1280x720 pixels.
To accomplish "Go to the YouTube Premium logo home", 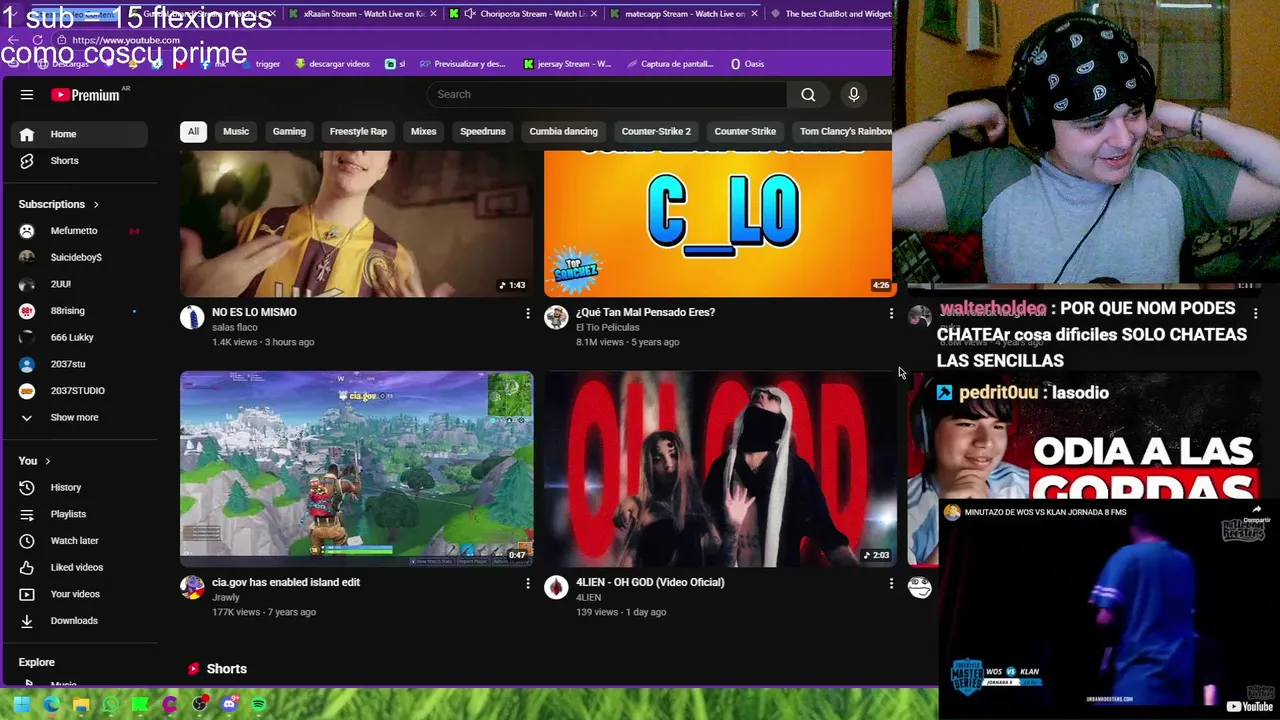I will click(x=86, y=95).
